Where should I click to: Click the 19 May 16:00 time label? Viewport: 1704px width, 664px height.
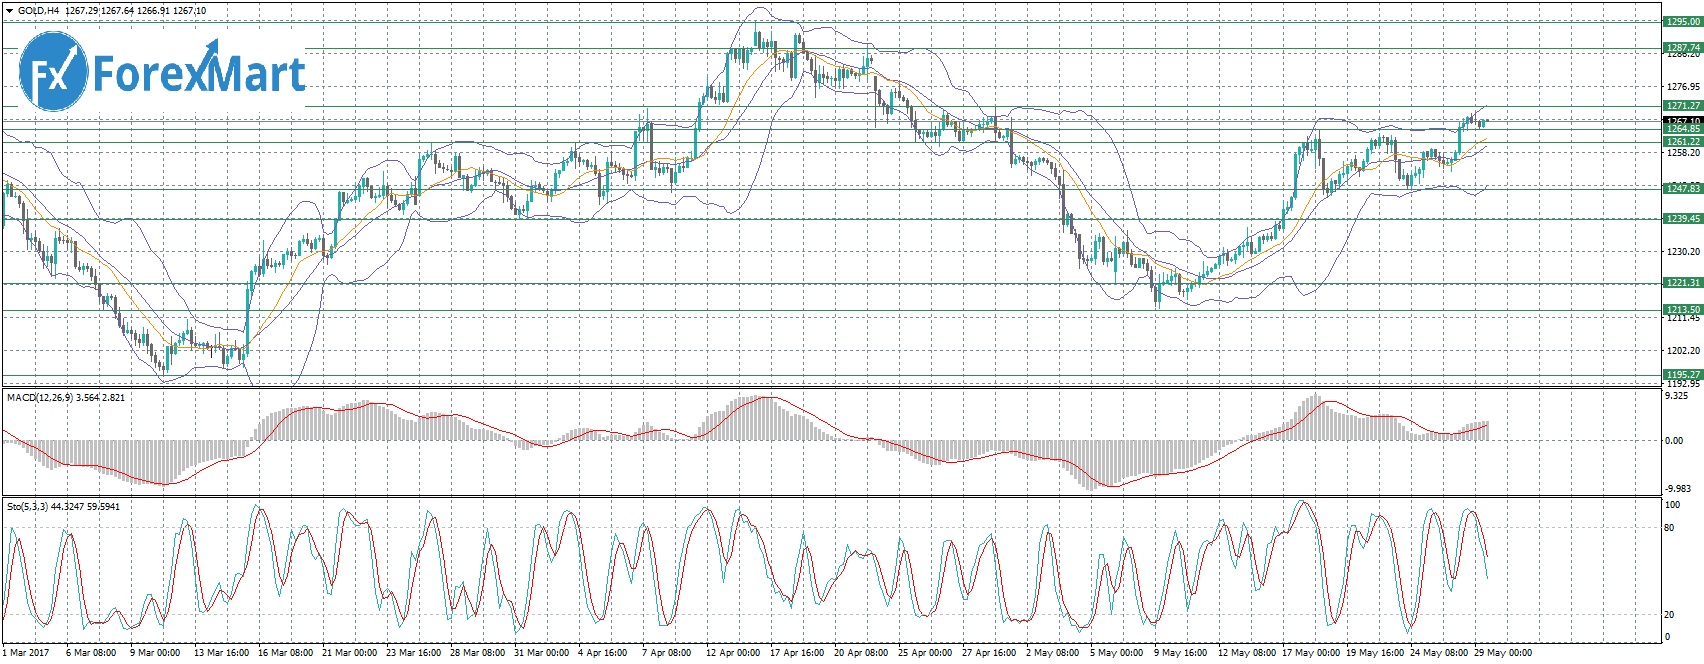coord(1374,653)
